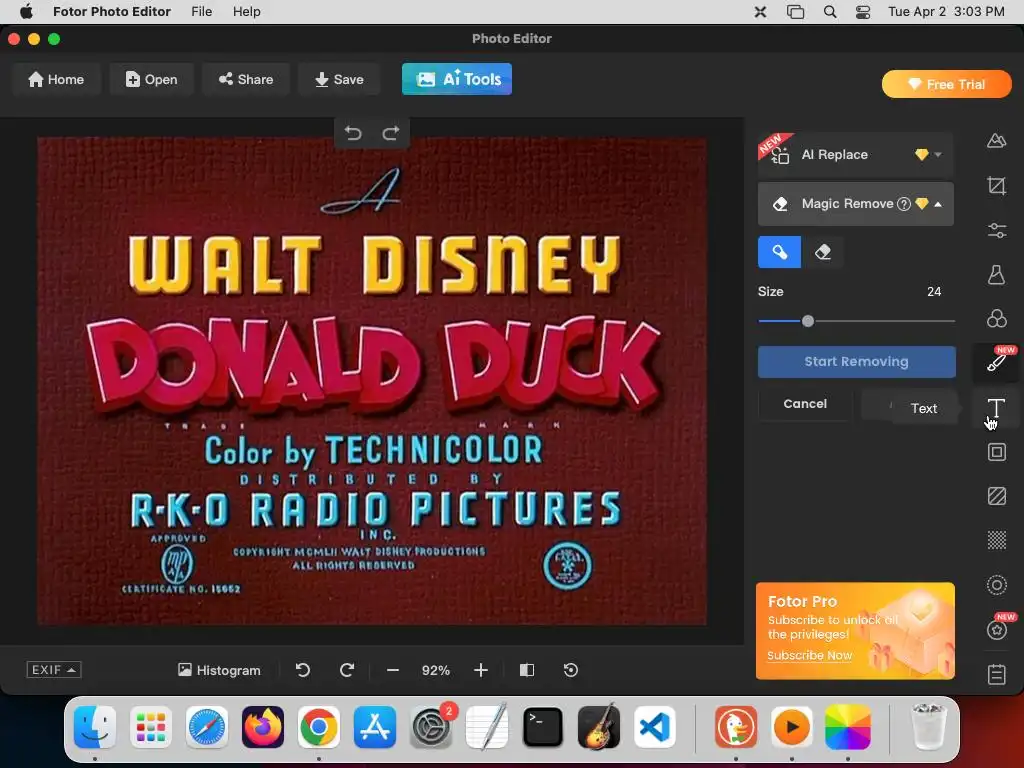Click the Share button
Image resolution: width=1024 pixels, height=768 pixels.
click(246, 79)
